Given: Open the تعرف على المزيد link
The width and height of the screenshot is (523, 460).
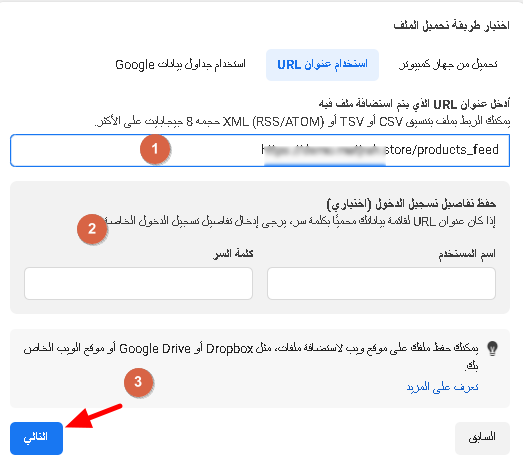Looking at the screenshot, I should click(442, 387).
